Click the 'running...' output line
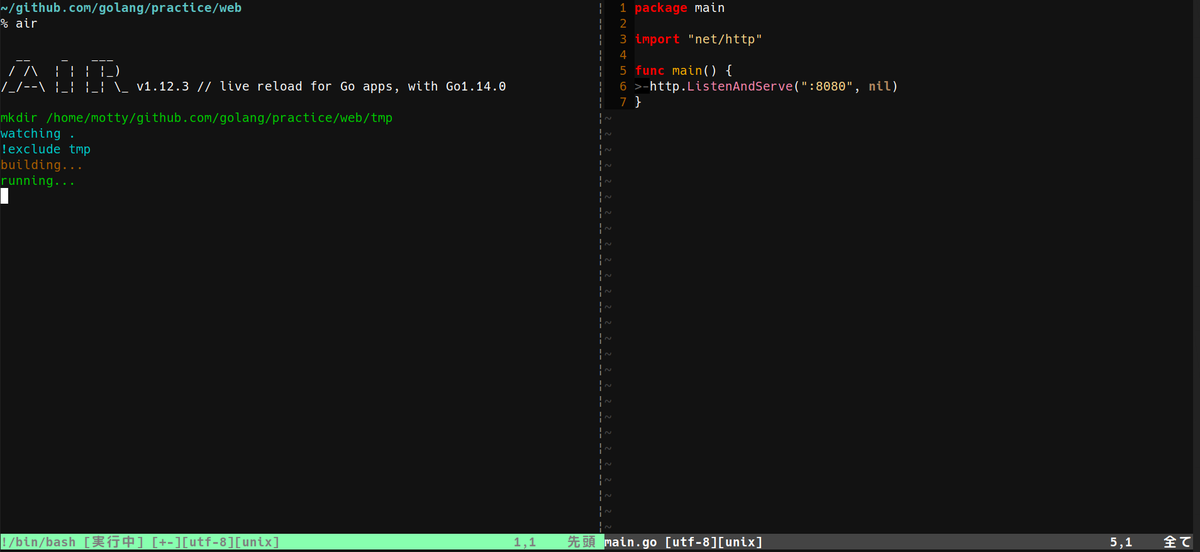Screen dimensions: 1200x552 coord(38,181)
